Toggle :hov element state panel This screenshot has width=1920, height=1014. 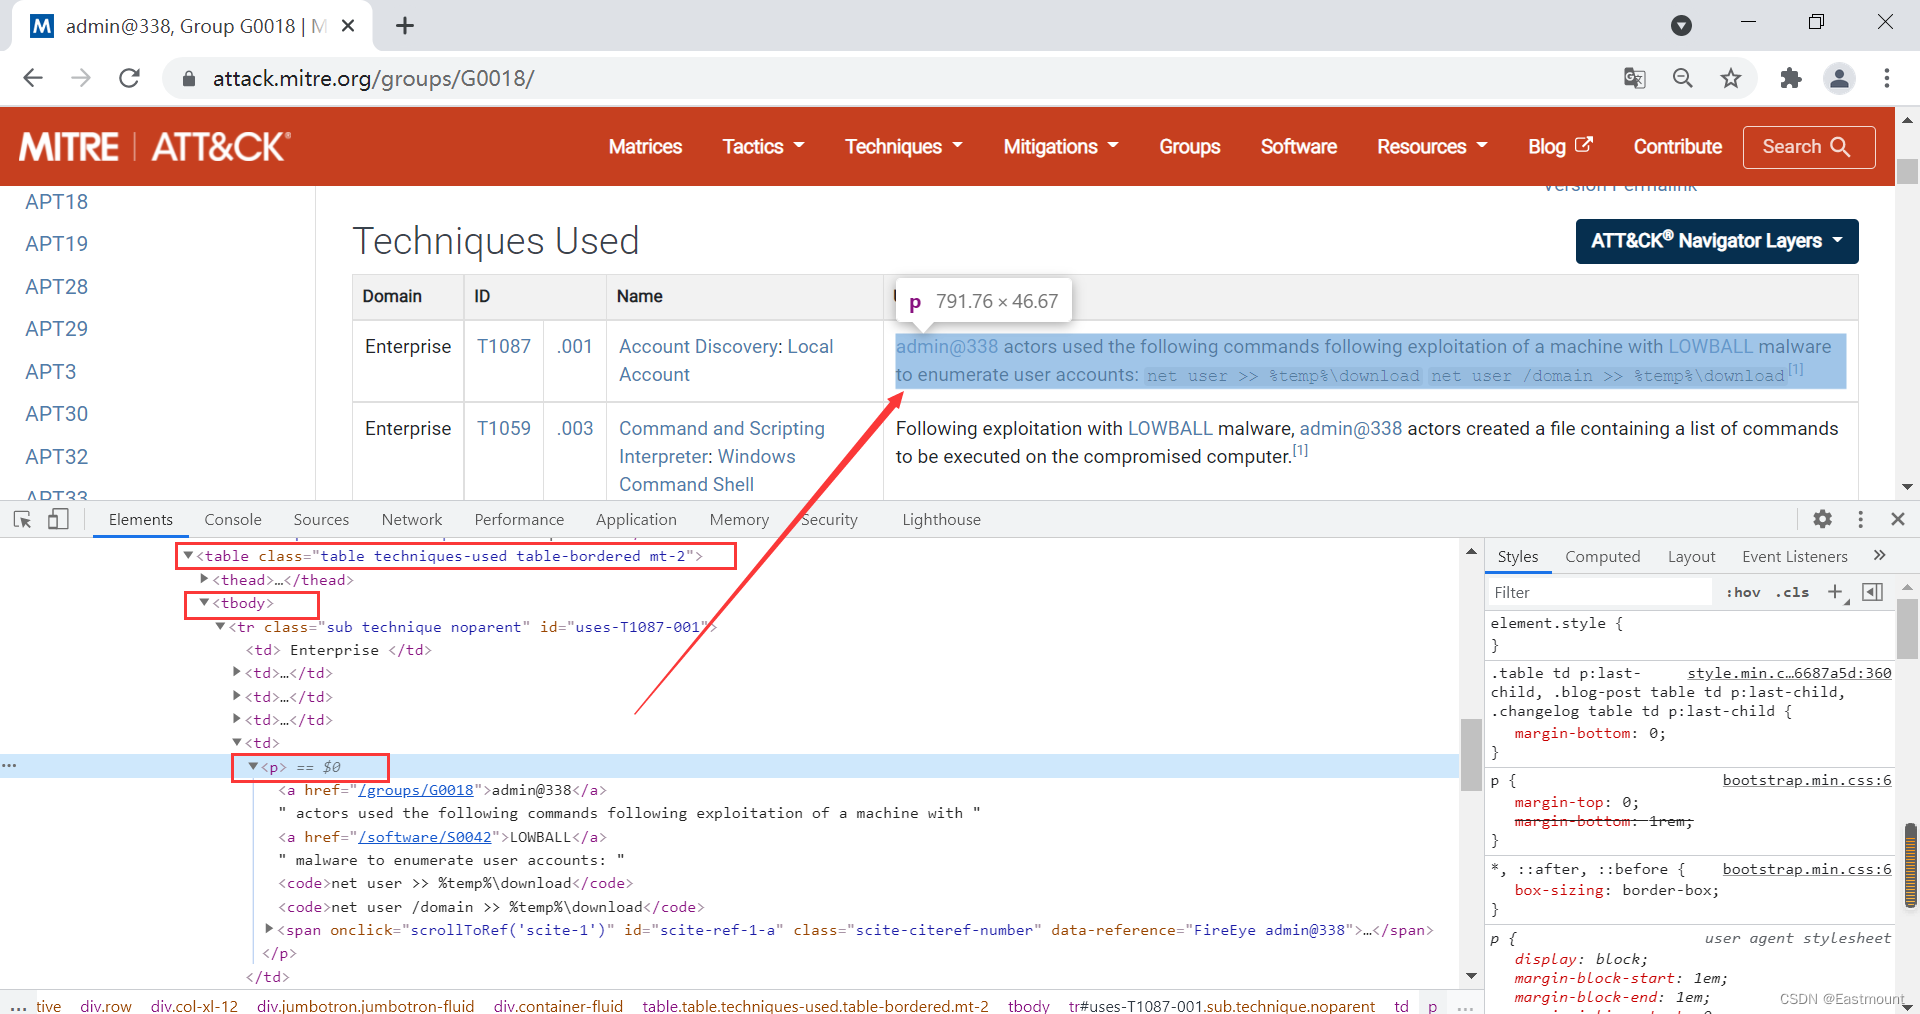point(1743,592)
